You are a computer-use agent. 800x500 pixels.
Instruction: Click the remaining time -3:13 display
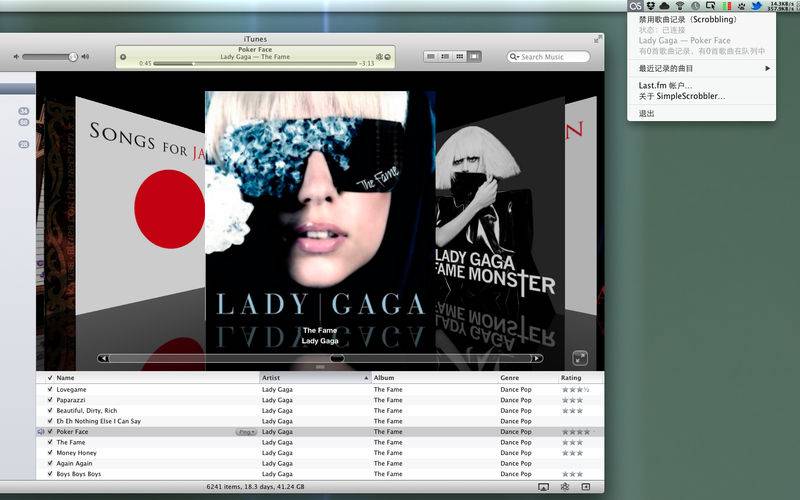(x=367, y=64)
